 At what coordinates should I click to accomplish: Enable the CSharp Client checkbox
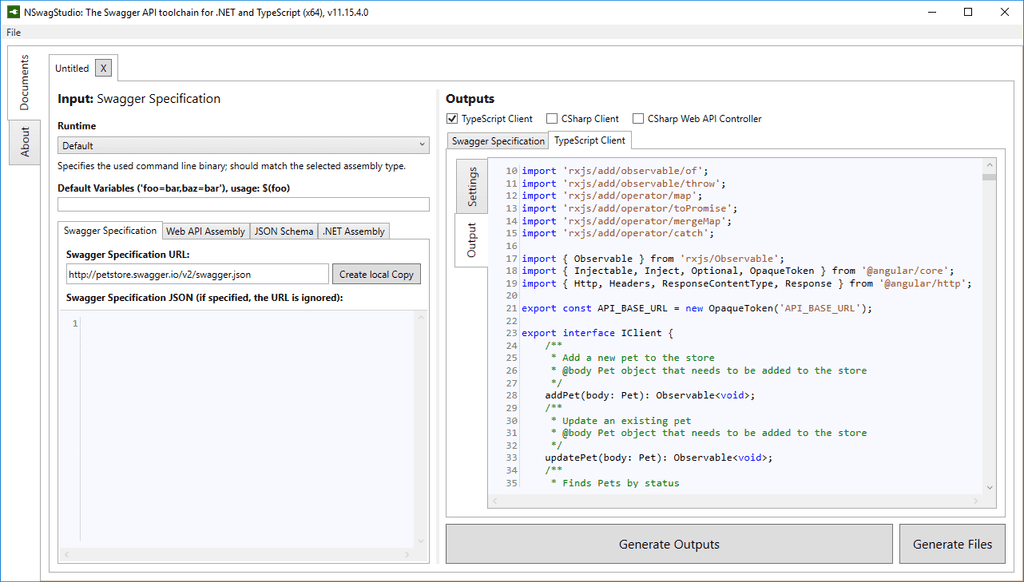coord(552,119)
